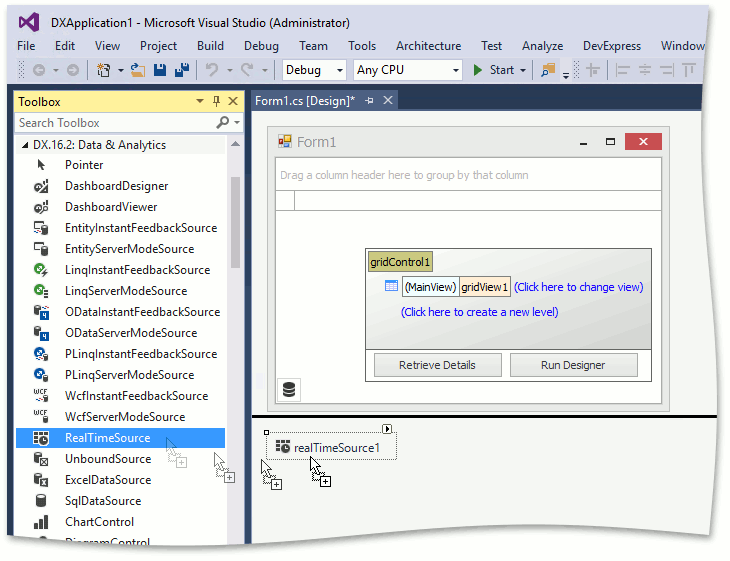
Task: Open the Any CPU platform dropdown
Action: coord(455,70)
